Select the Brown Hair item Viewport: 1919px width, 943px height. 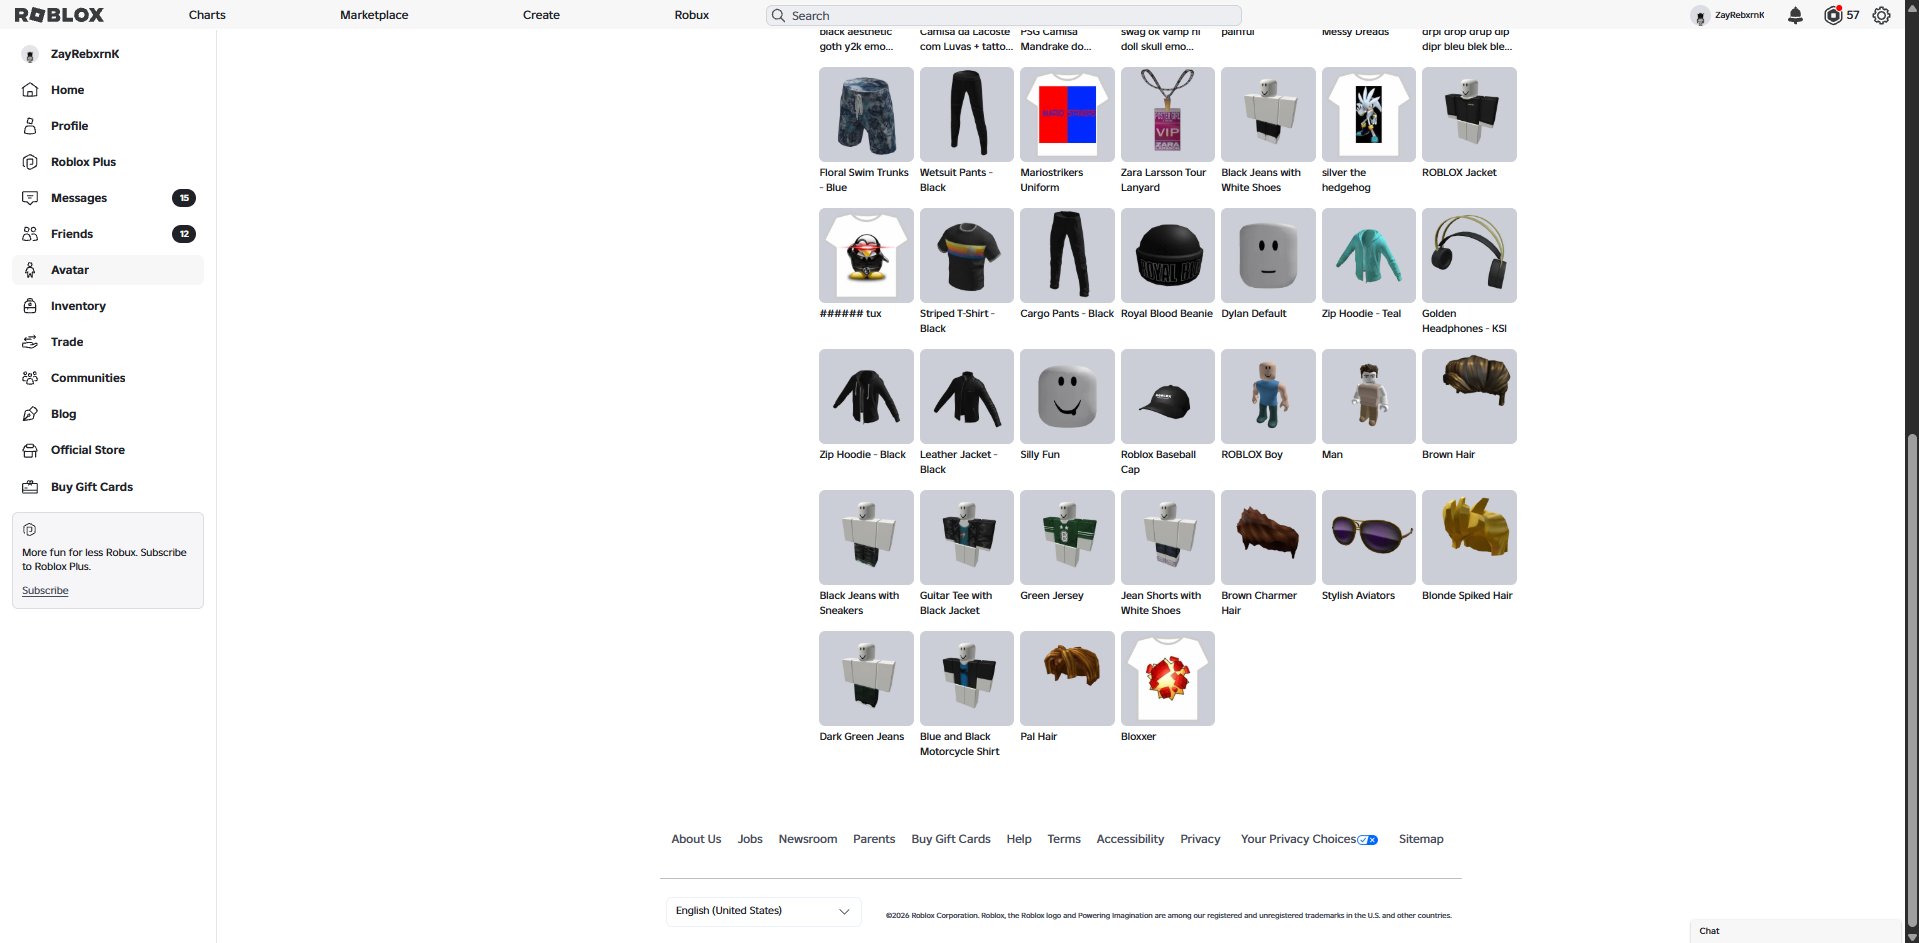(1469, 396)
